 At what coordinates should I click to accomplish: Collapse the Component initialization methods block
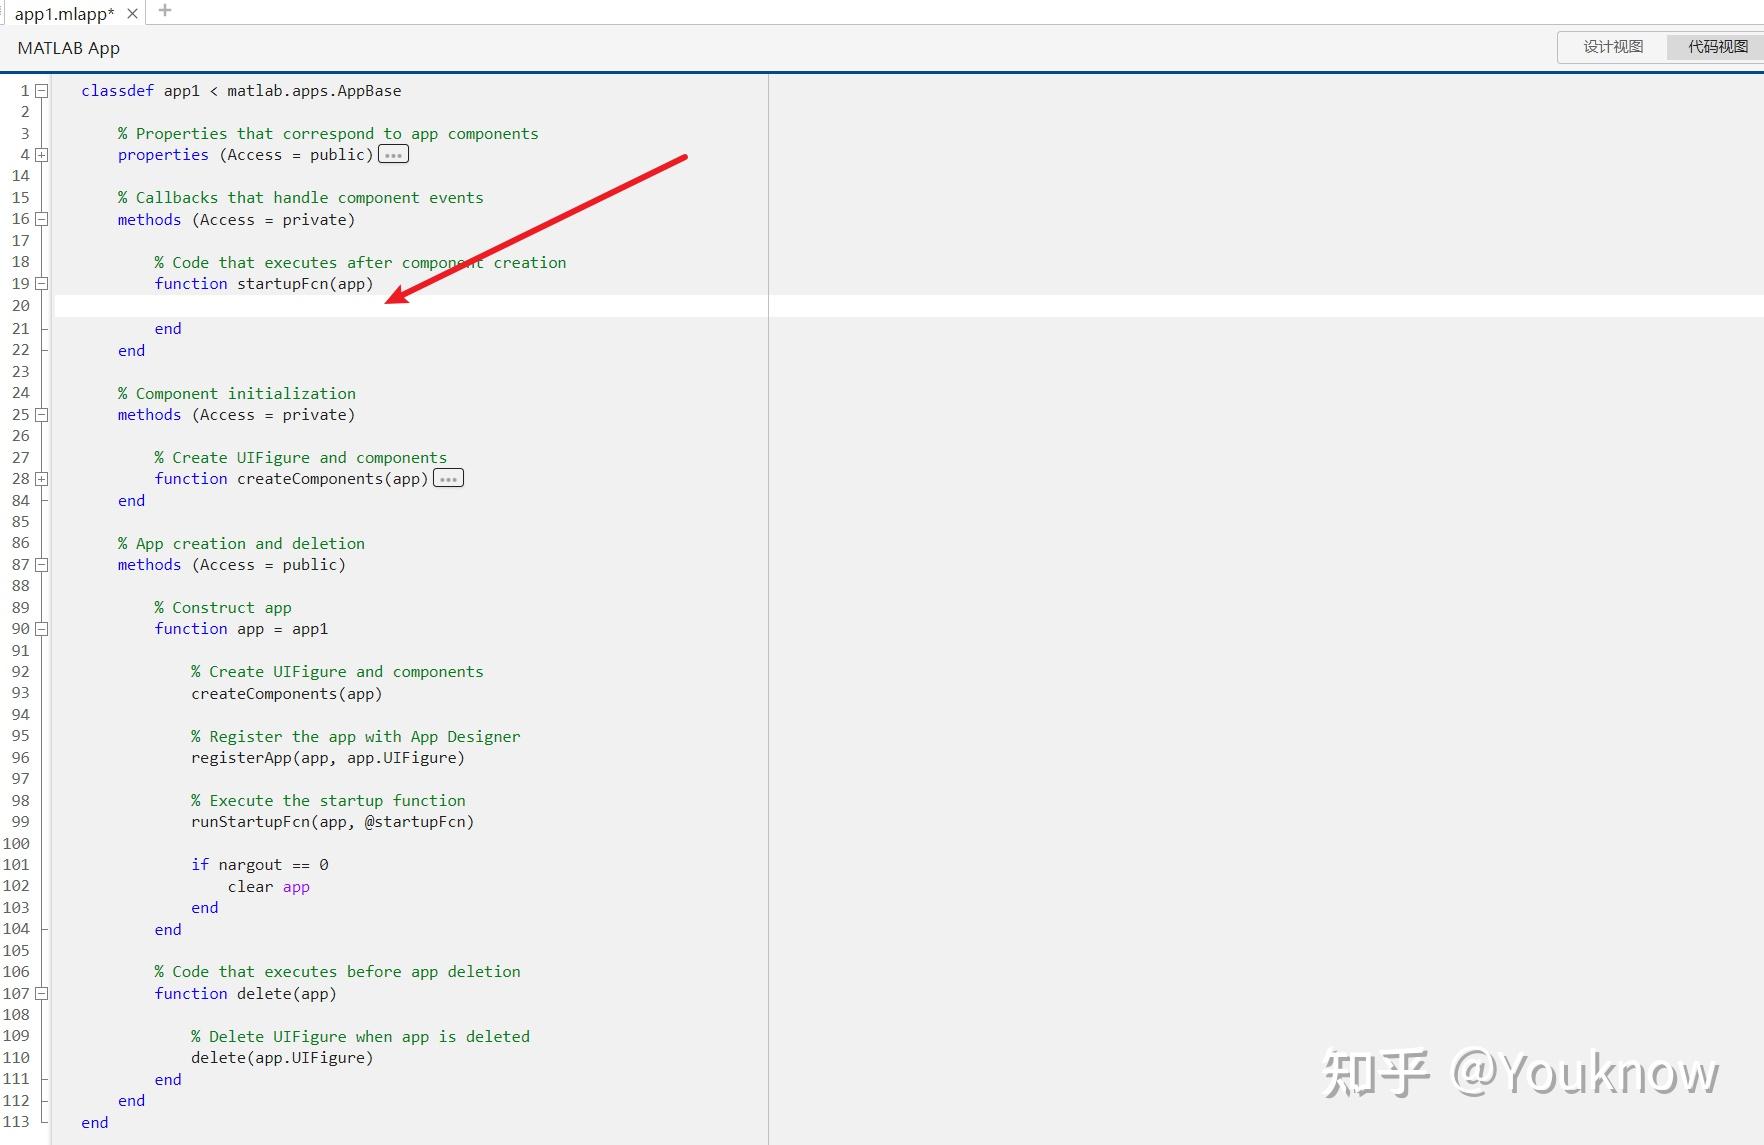41,414
